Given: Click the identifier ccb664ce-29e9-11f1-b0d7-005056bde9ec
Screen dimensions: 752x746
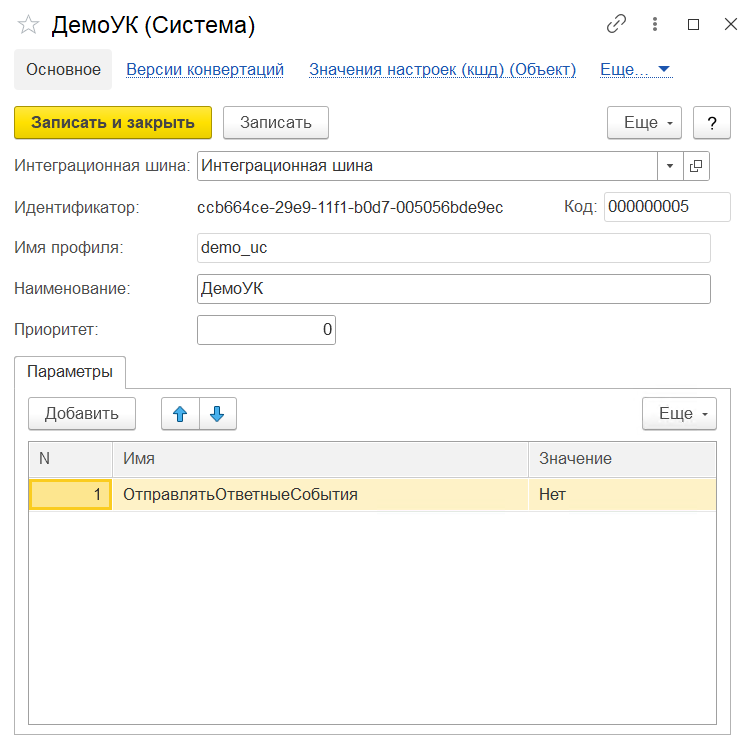Looking at the screenshot, I should pos(350,207).
